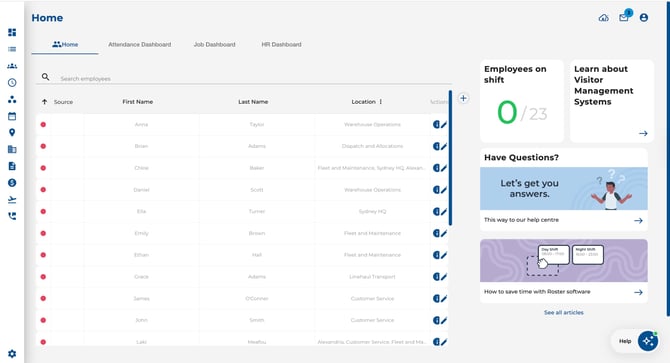Screen dimensions: 670x363
Task: Click the Employees on shift card
Action: (522, 101)
